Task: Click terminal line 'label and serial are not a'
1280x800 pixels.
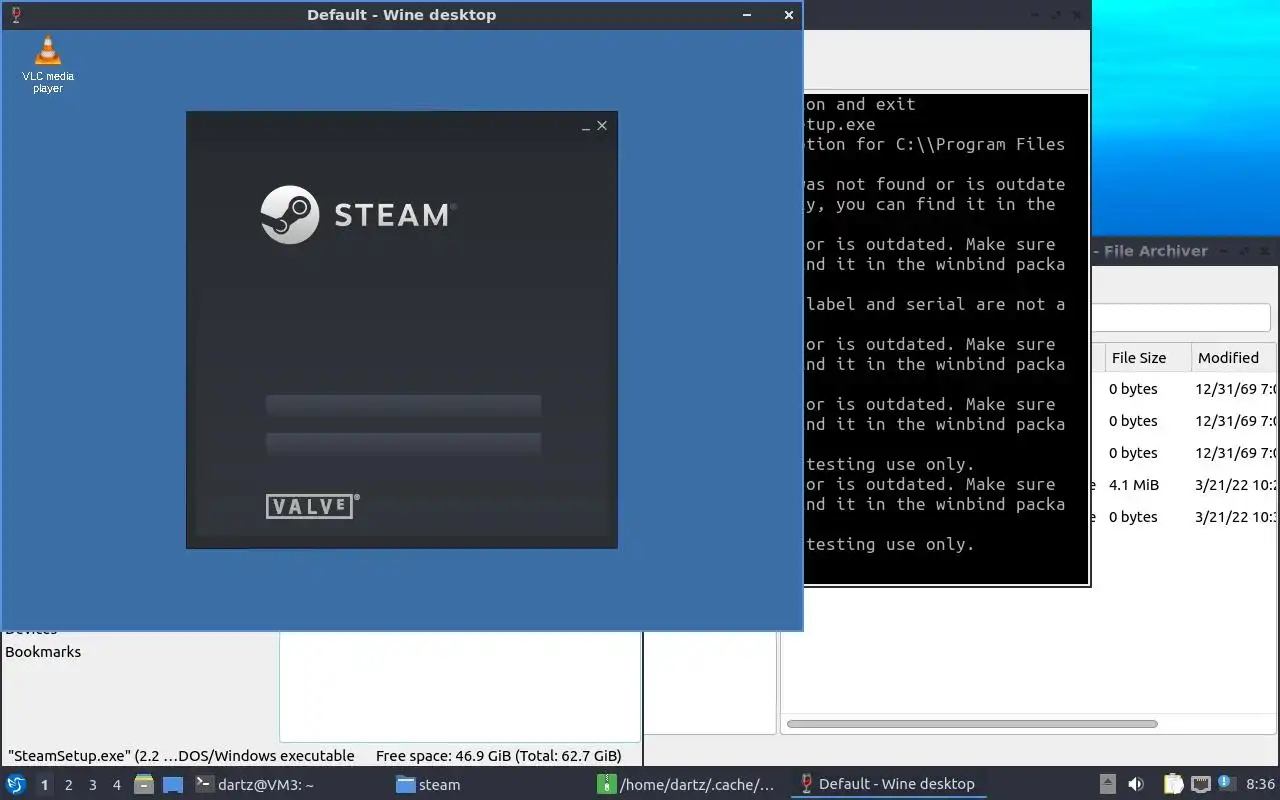Action: coord(936,304)
